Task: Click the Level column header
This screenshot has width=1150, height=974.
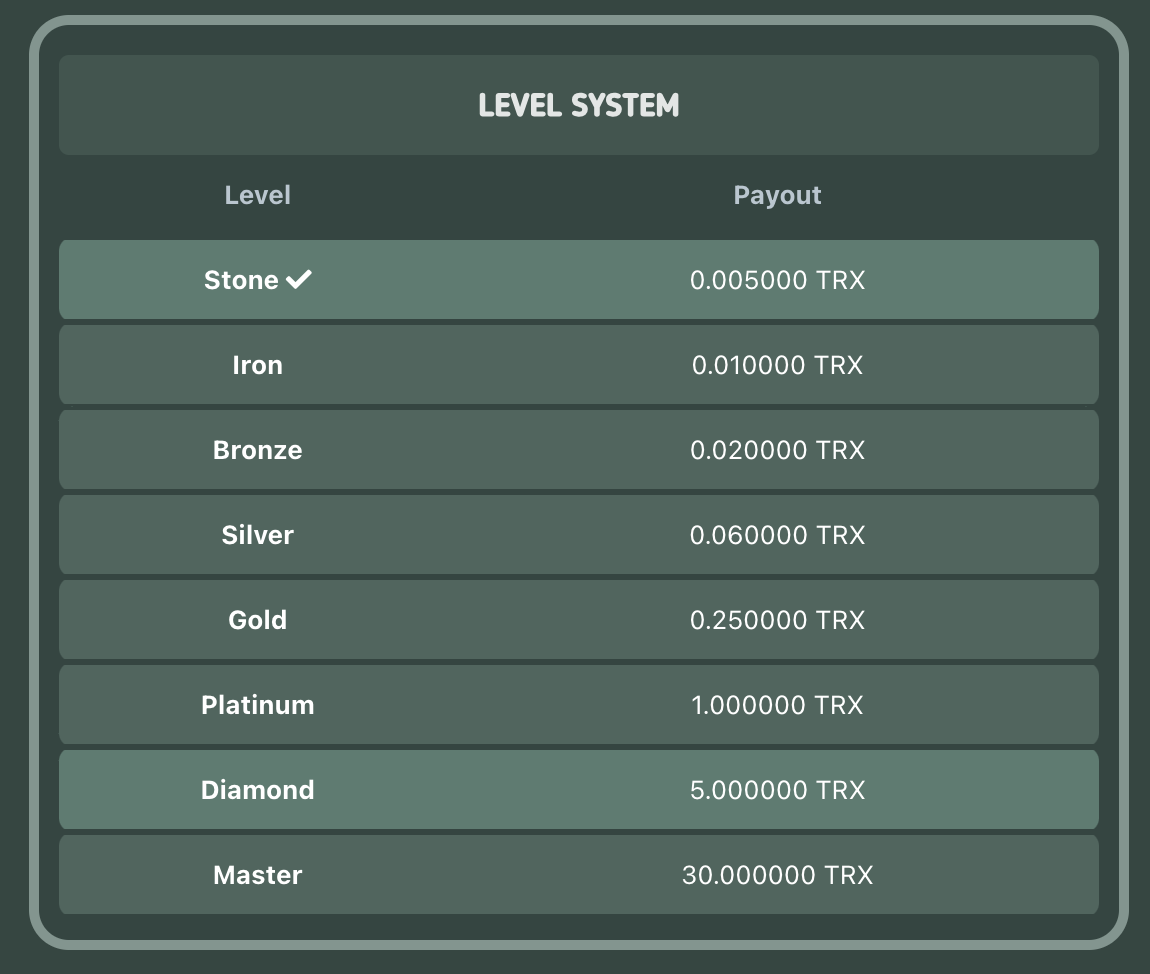Action: pos(257,195)
